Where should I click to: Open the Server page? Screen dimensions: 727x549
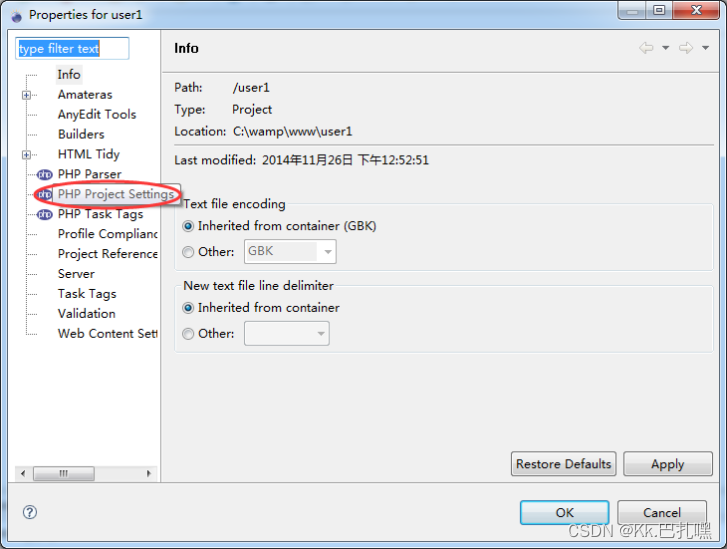[x=76, y=274]
